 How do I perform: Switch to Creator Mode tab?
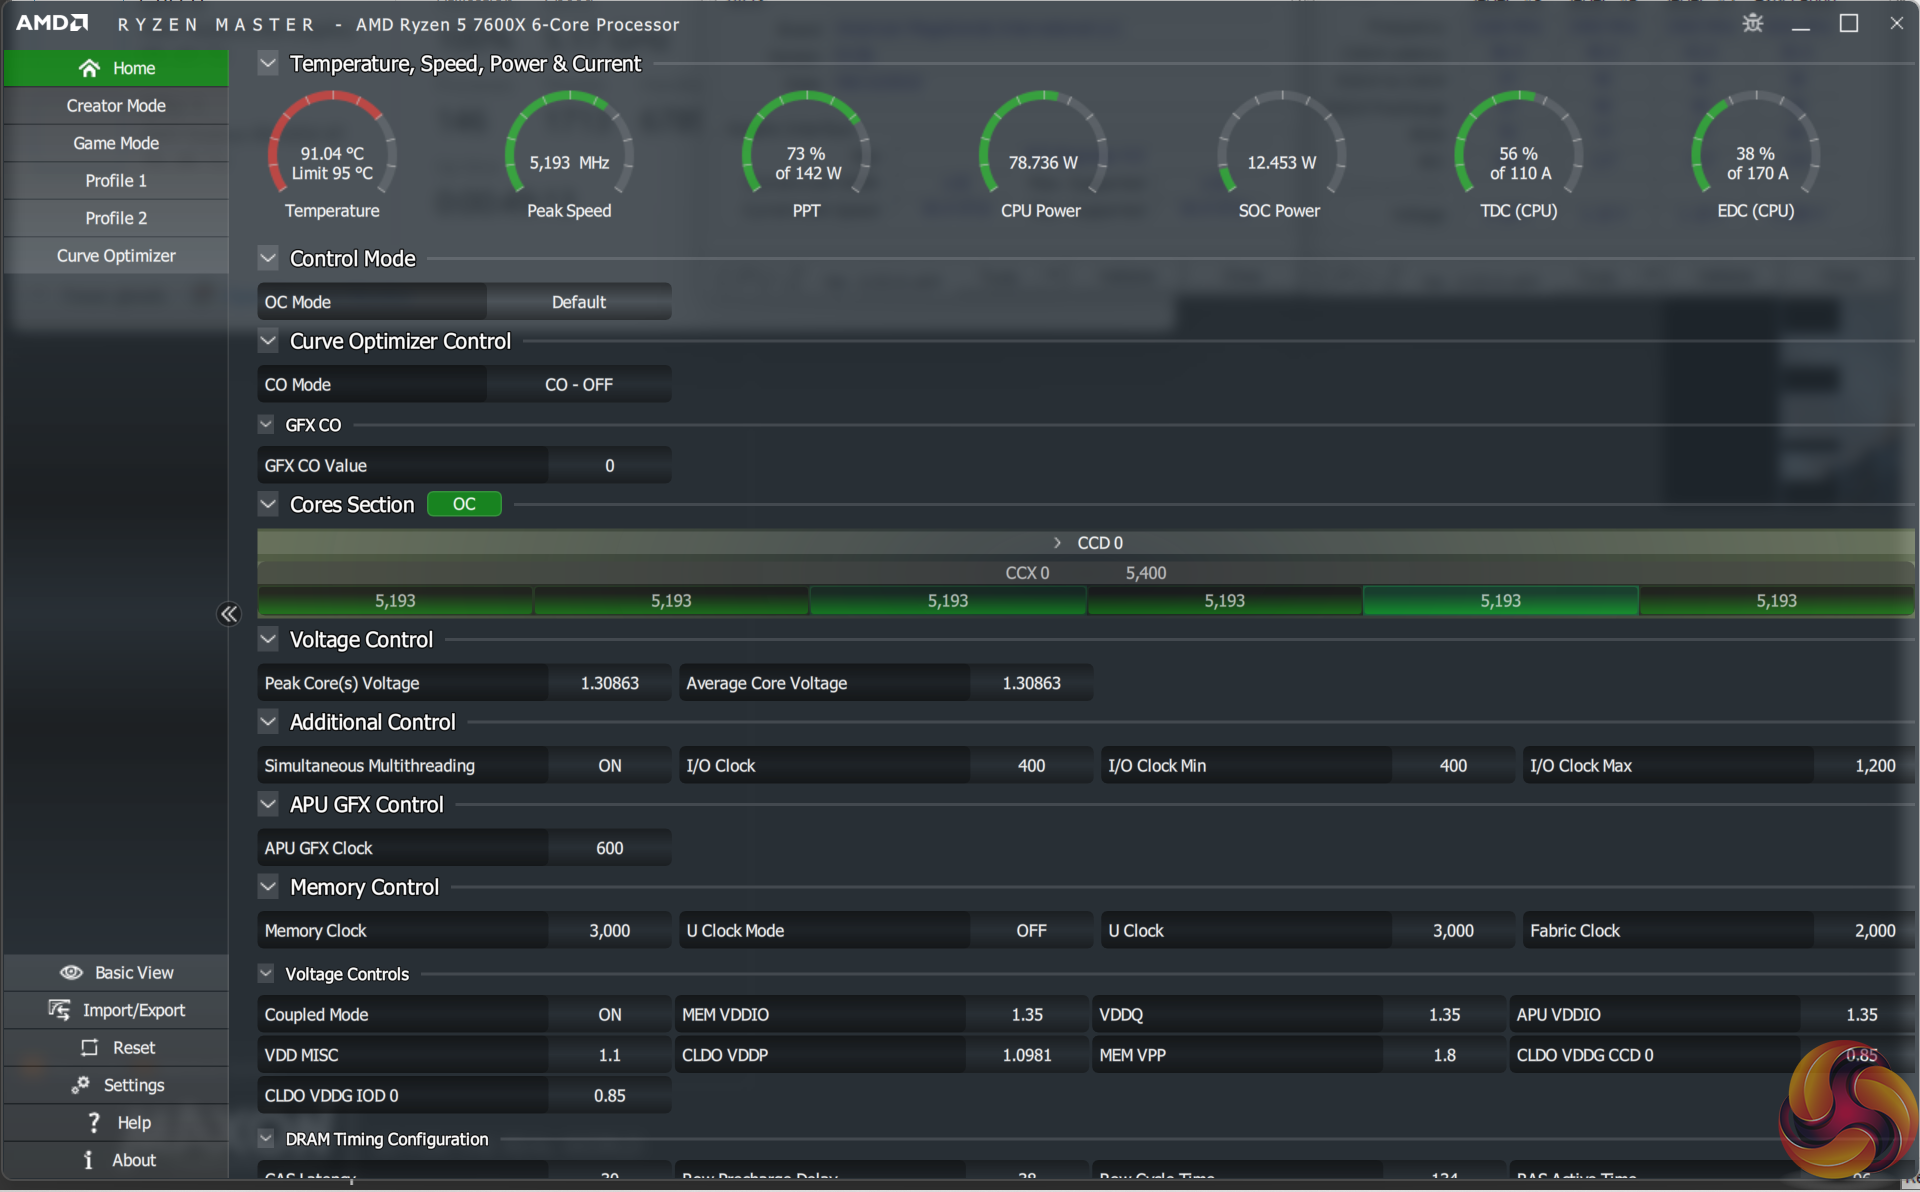pyautogui.click(x=116, y=106)
